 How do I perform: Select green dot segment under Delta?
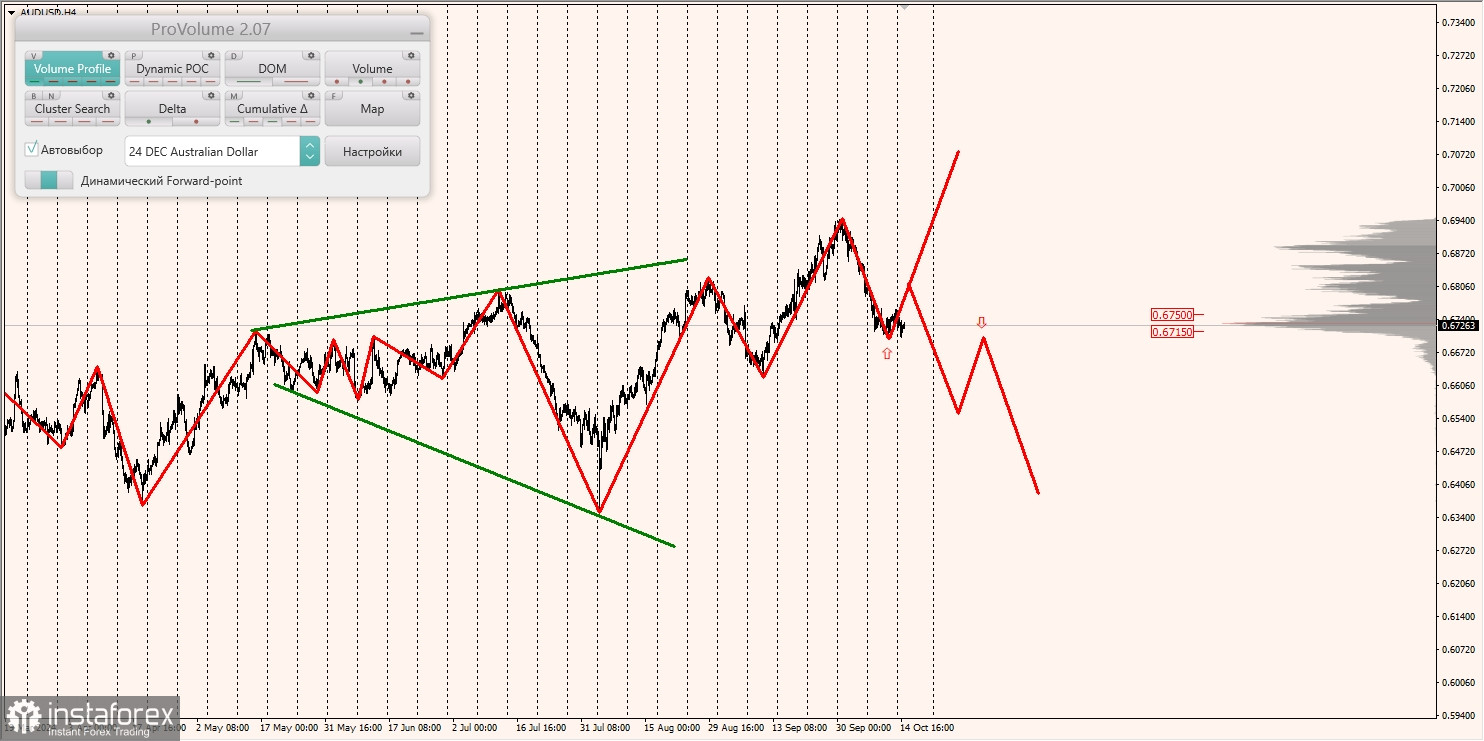(x=149, y=121)
